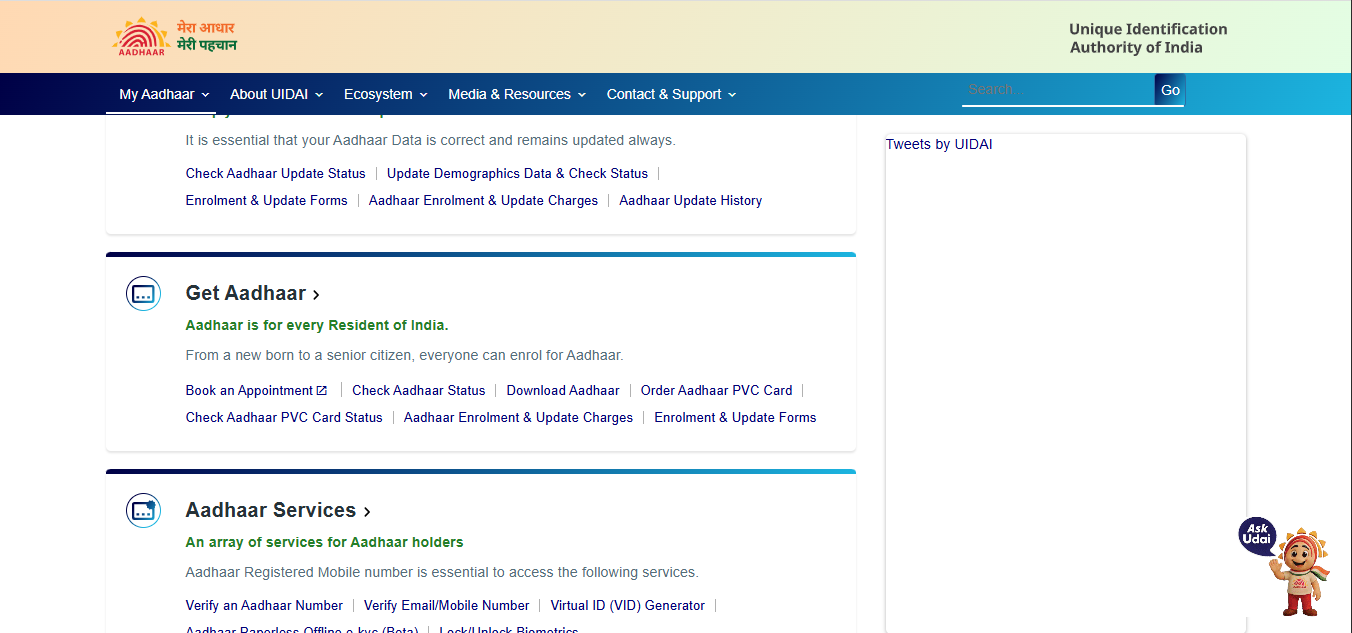Click the Get Aadhaar section card icon
Viewport: 1352px width, 633px height.
click(x=143, y=294)
